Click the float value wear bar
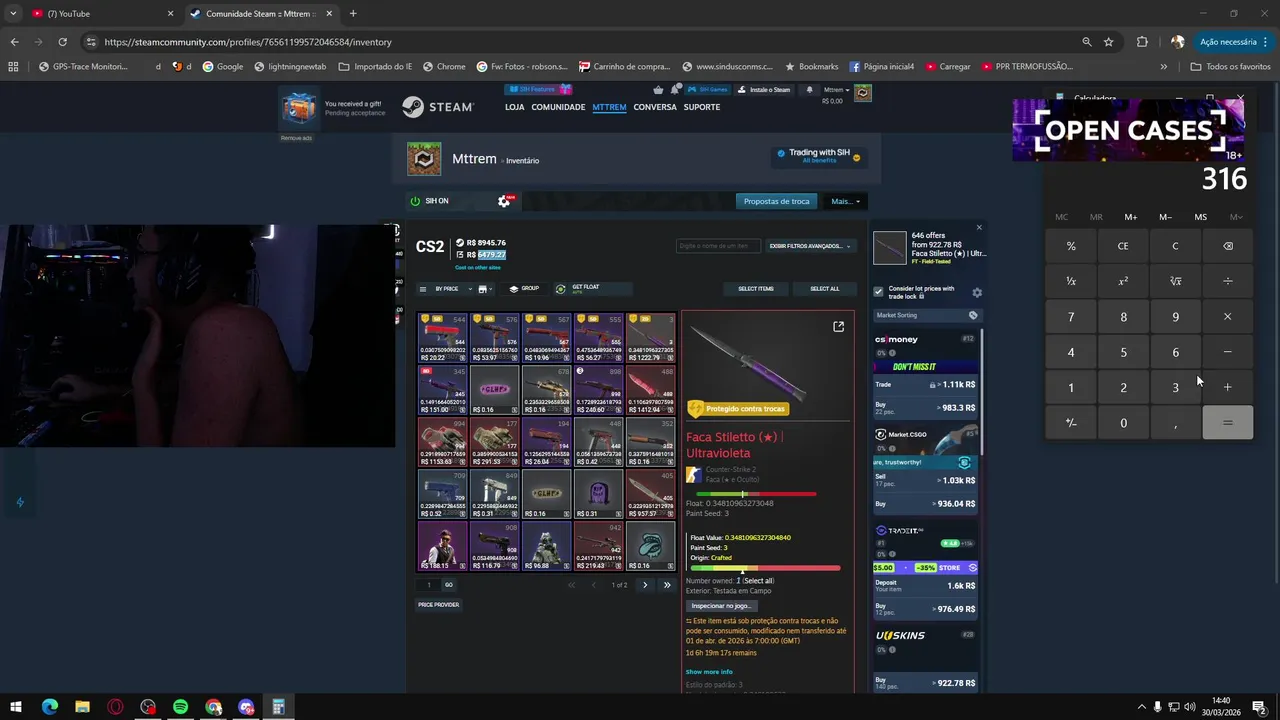This screenshot has width=1280, height=720. pyautogui.click(x=764, y=568)
